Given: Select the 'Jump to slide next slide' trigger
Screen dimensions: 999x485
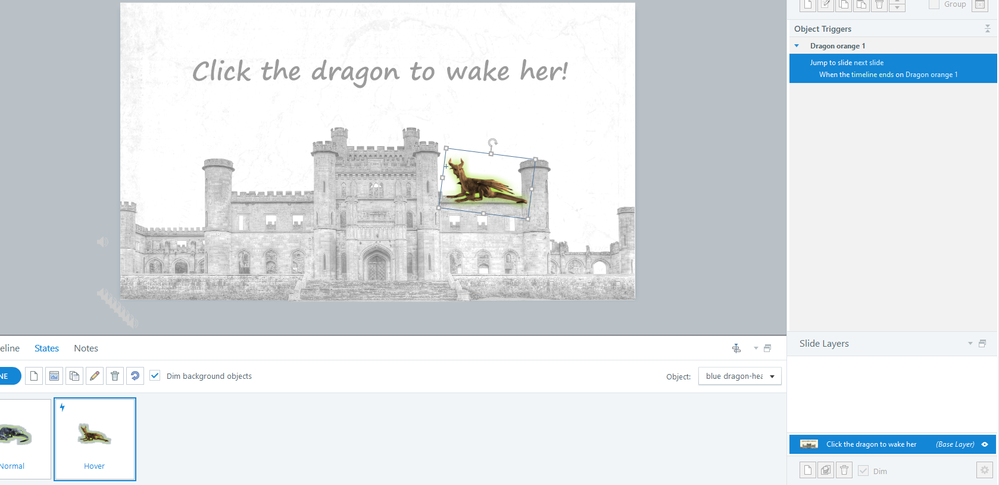Looking at the screenshot, I should click(x=893, y=68).
